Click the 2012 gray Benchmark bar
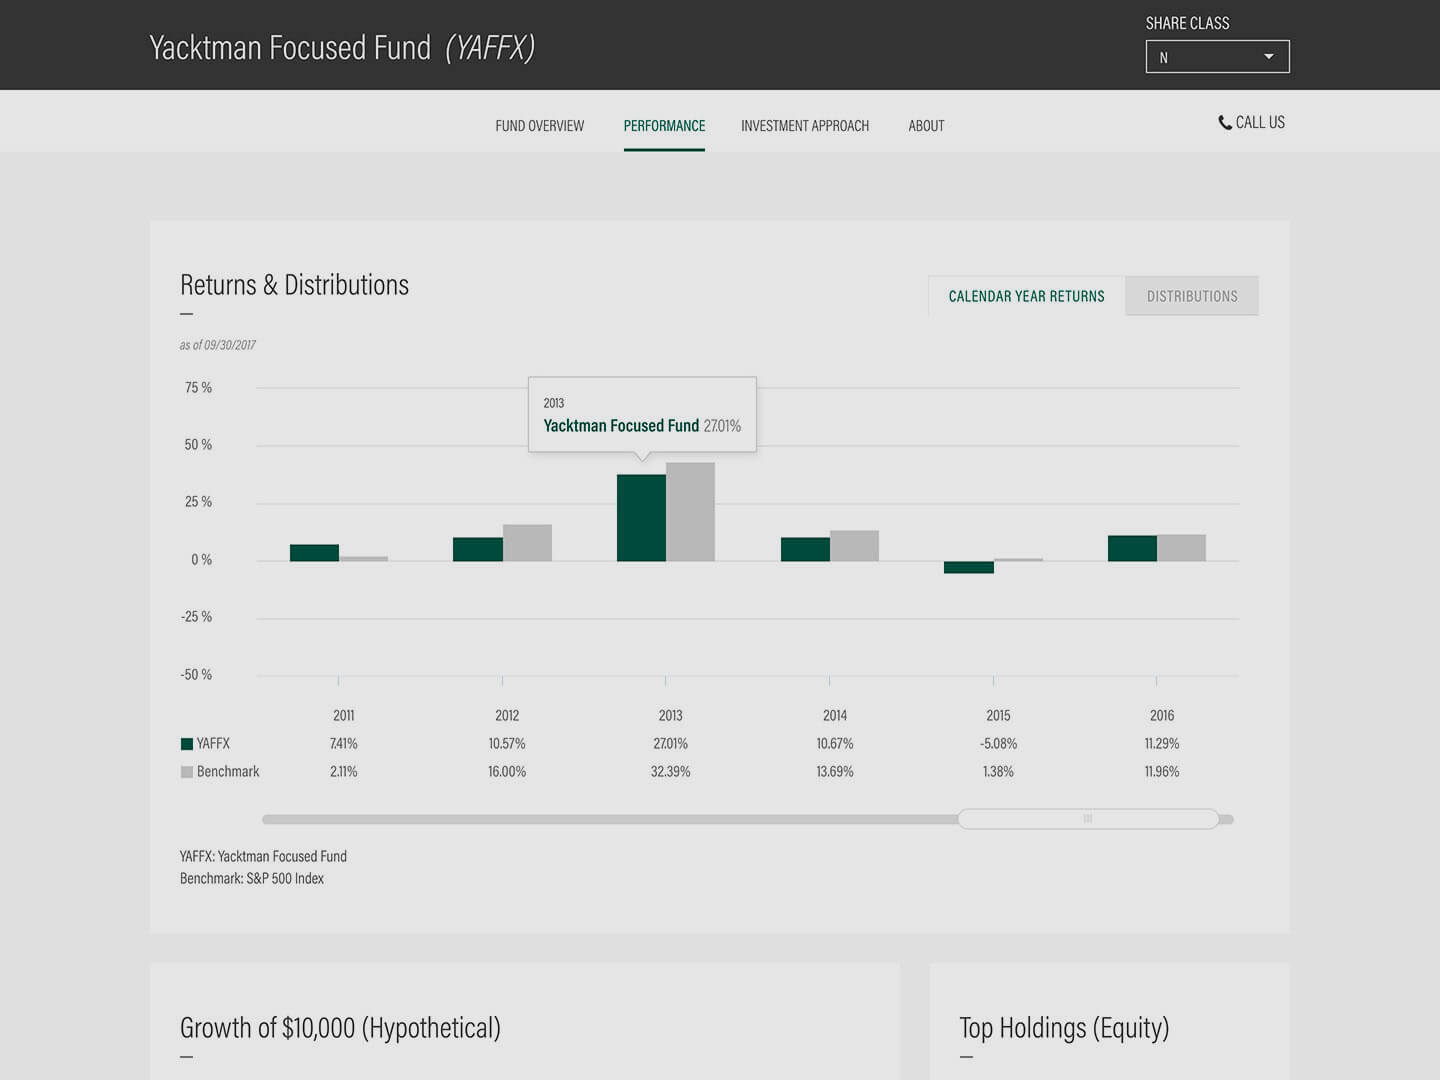Screen dimensions: 1440x1080 (527, 543)
